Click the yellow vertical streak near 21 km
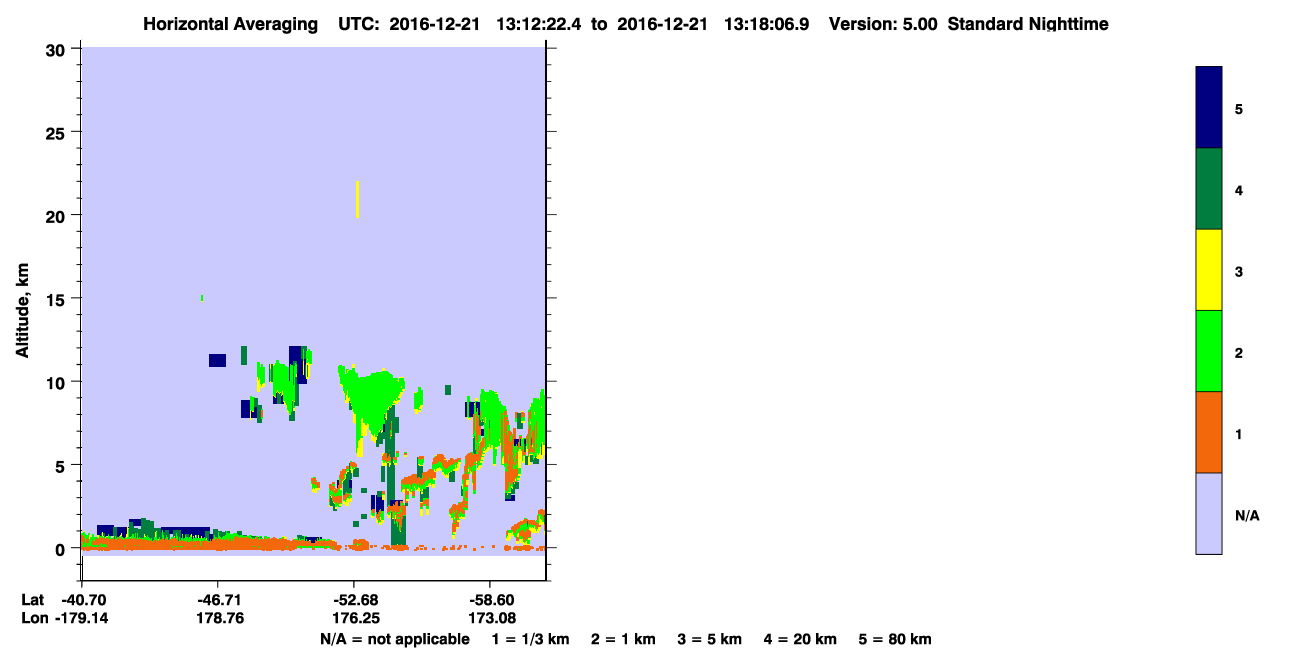This screenshot has width=1300, height=667. click(x=358, y=199)
